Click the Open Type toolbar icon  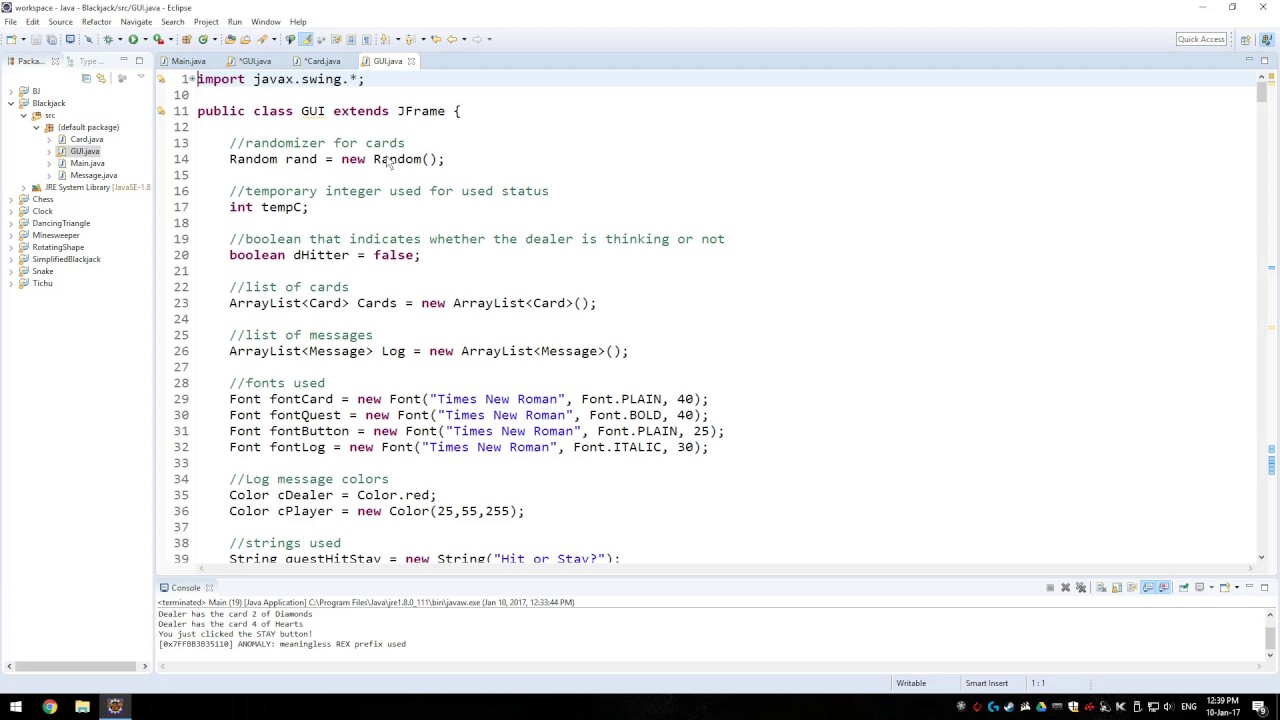[x=230, y=39]
